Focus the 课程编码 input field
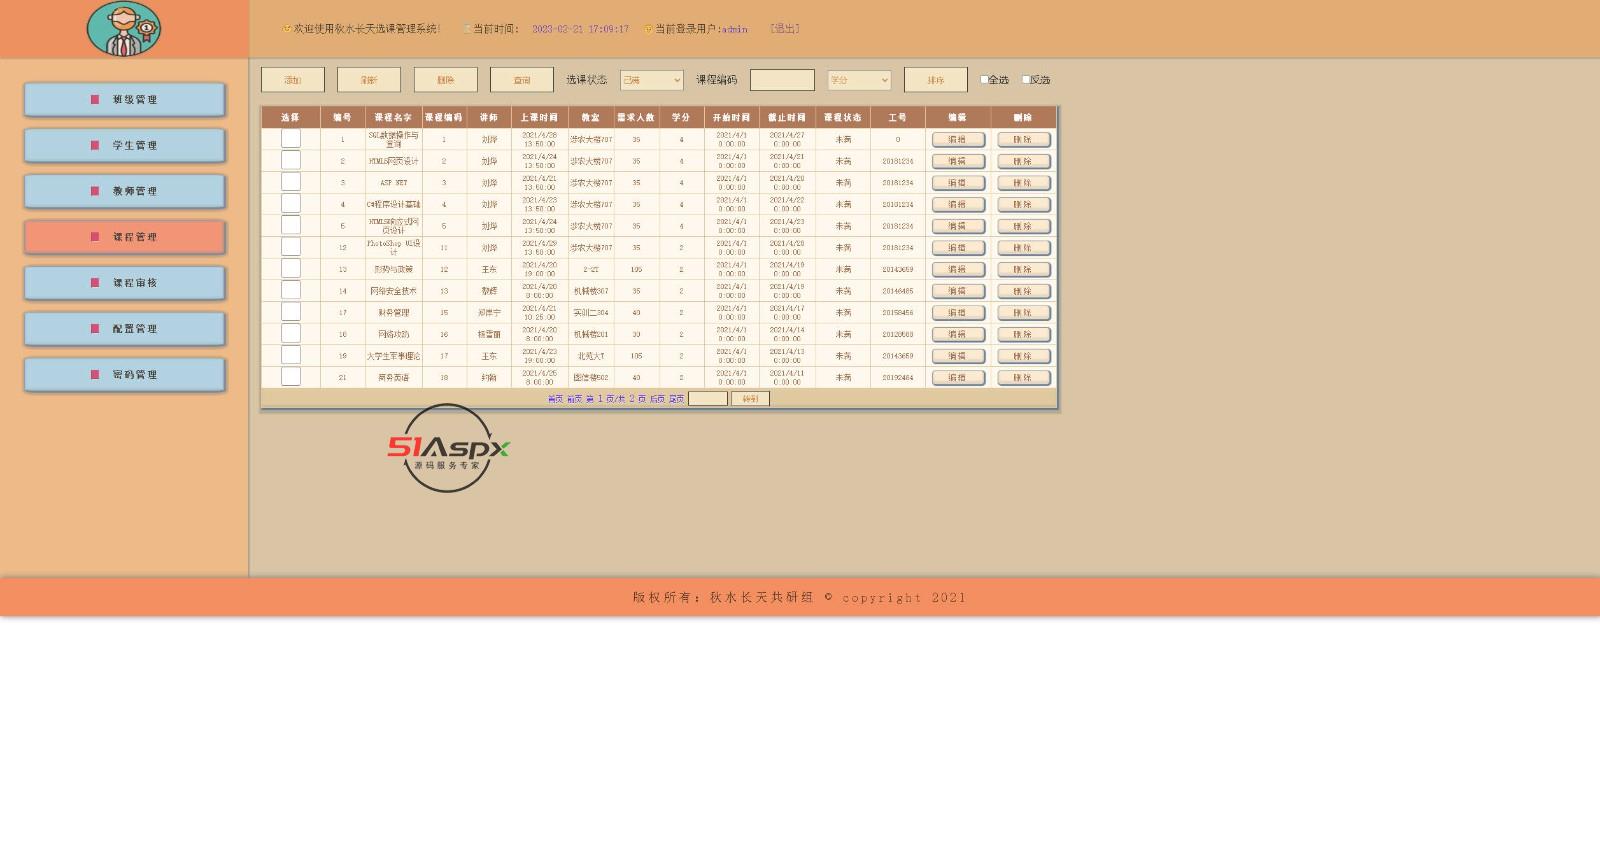The image size is (1600, 841). (782, 80)
